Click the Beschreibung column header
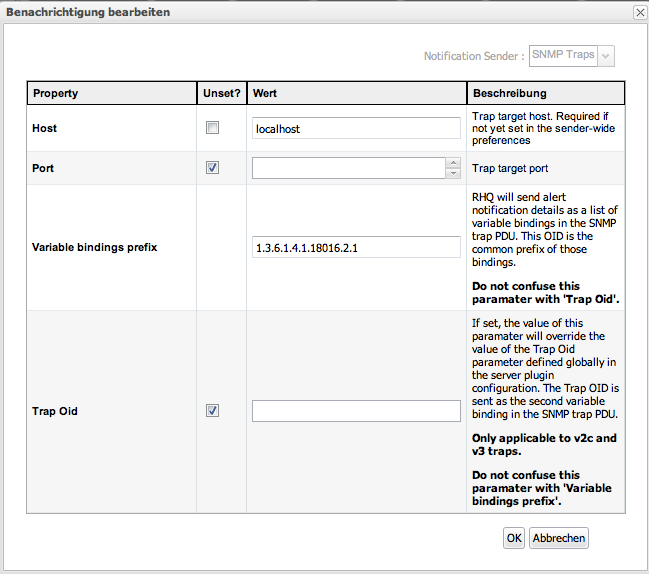This screenshot has width=649, height=574. (x=546, y=93)
